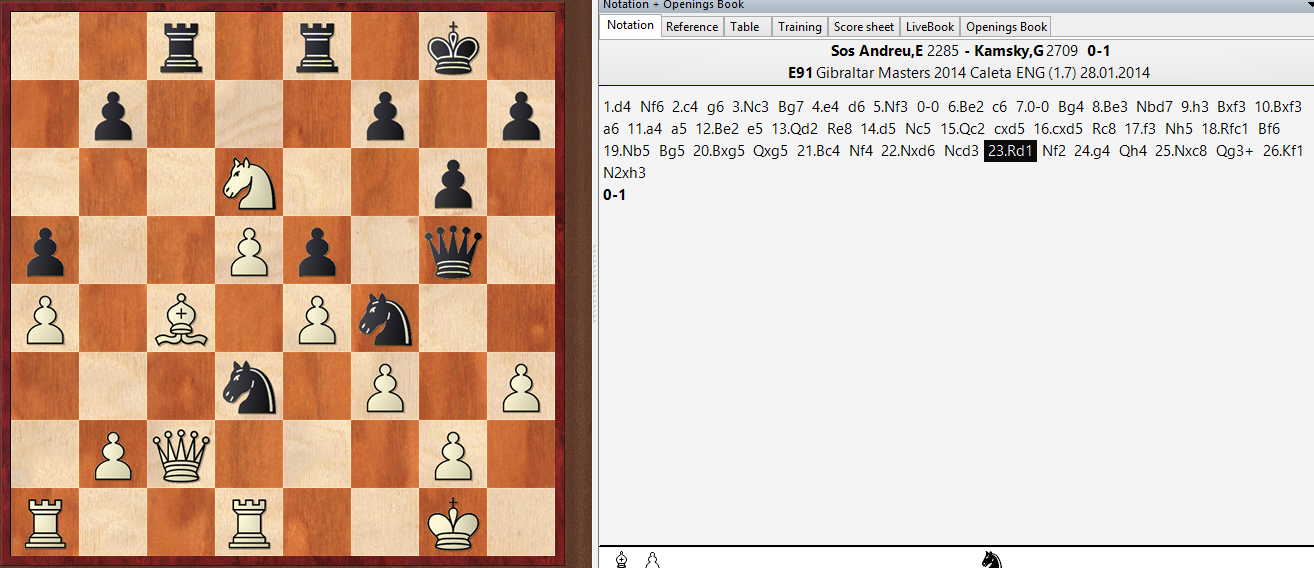Image resolution: width=1314 pixels, height=568 pixels.
Task: Click the white bishop on c4
Action: [x=181, y=318]
